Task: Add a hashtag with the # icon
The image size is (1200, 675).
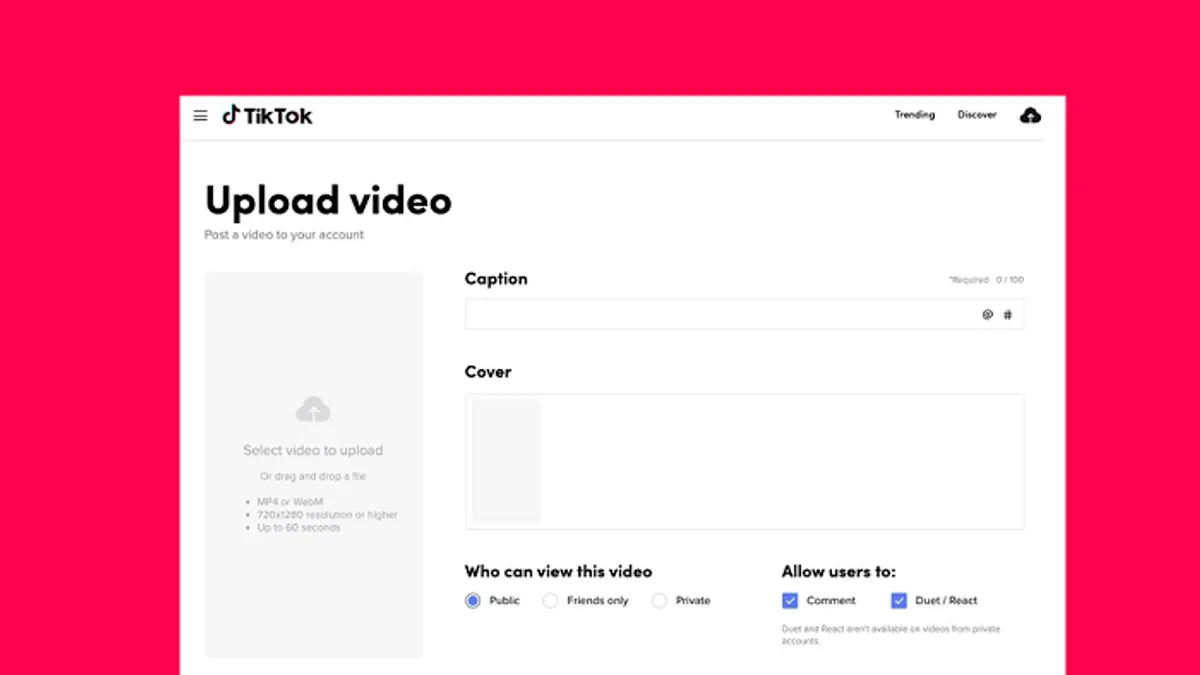Action: 1008,314
